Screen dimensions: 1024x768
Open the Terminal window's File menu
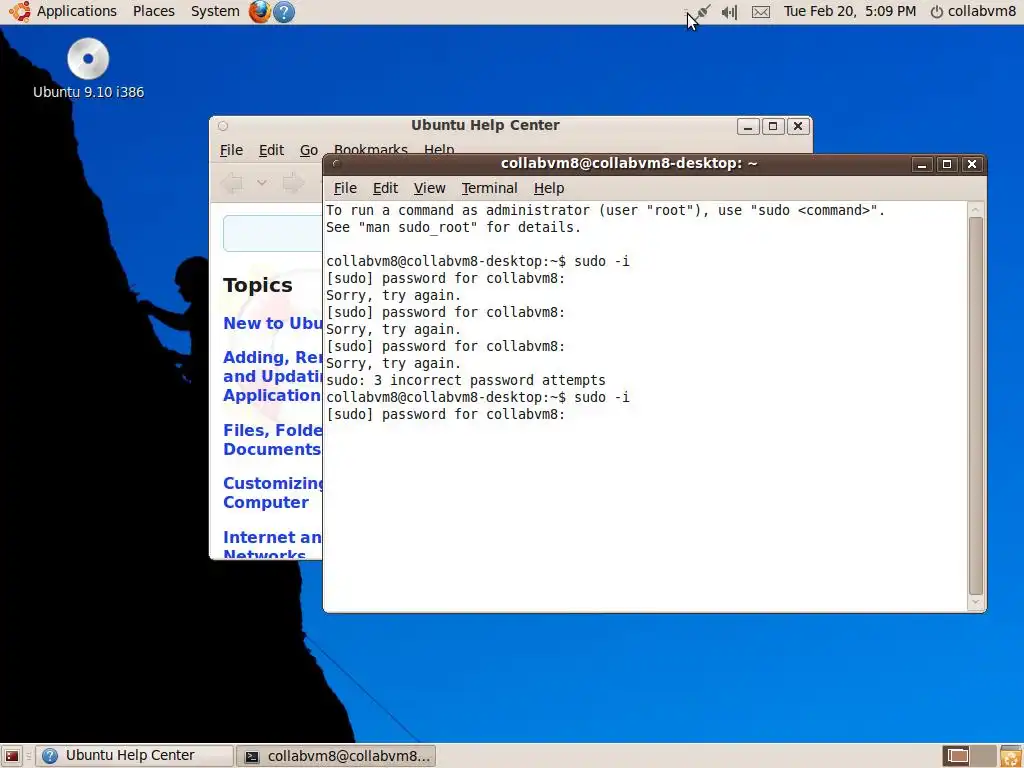click(x=345, y=188)
